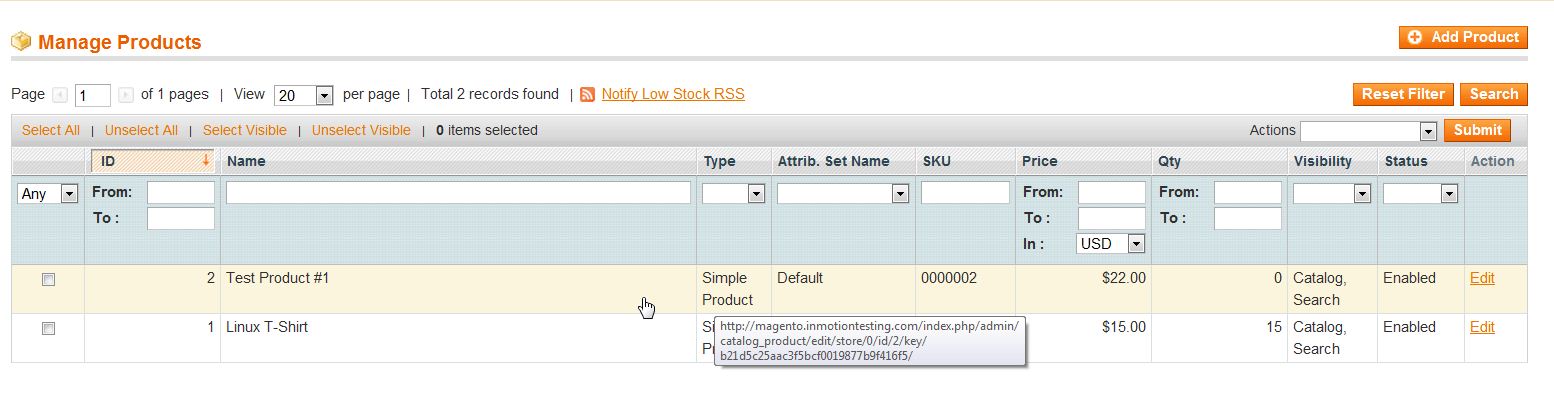Click the Select Visible link
The height and width of the screenshot is (401, 1554).
point(245,130)
